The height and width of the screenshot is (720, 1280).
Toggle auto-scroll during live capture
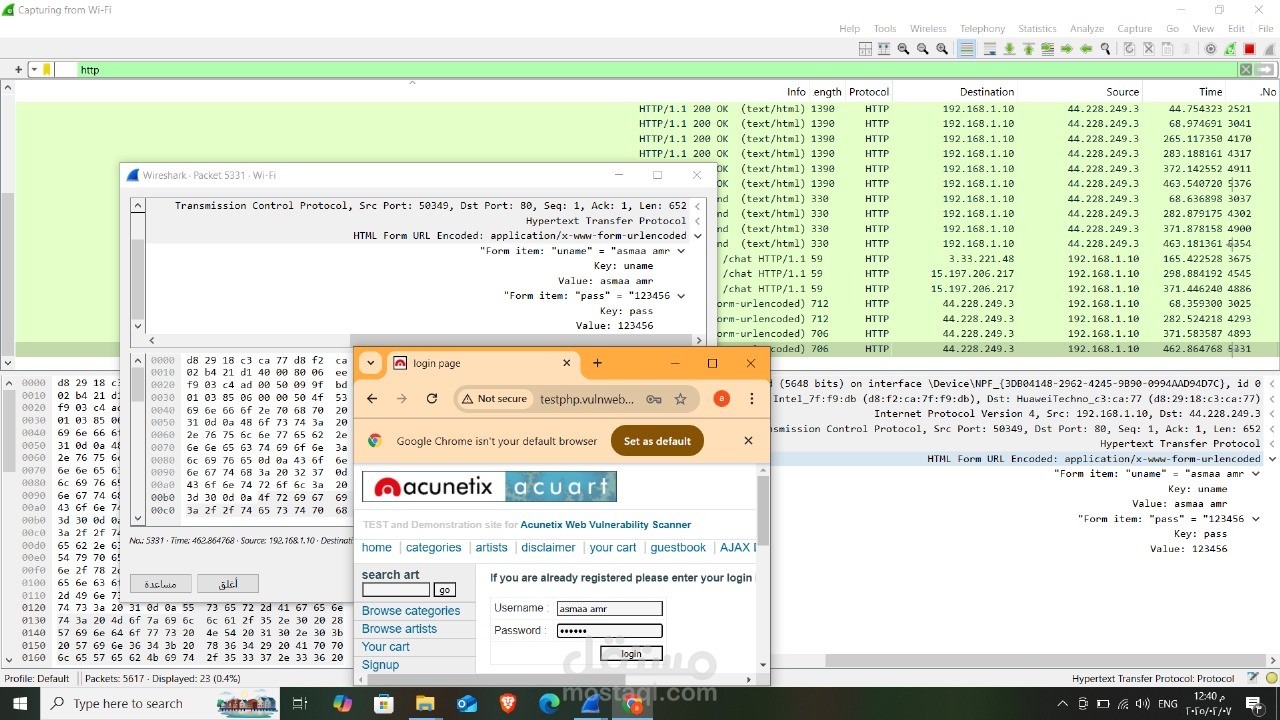(x=989, y=48)
